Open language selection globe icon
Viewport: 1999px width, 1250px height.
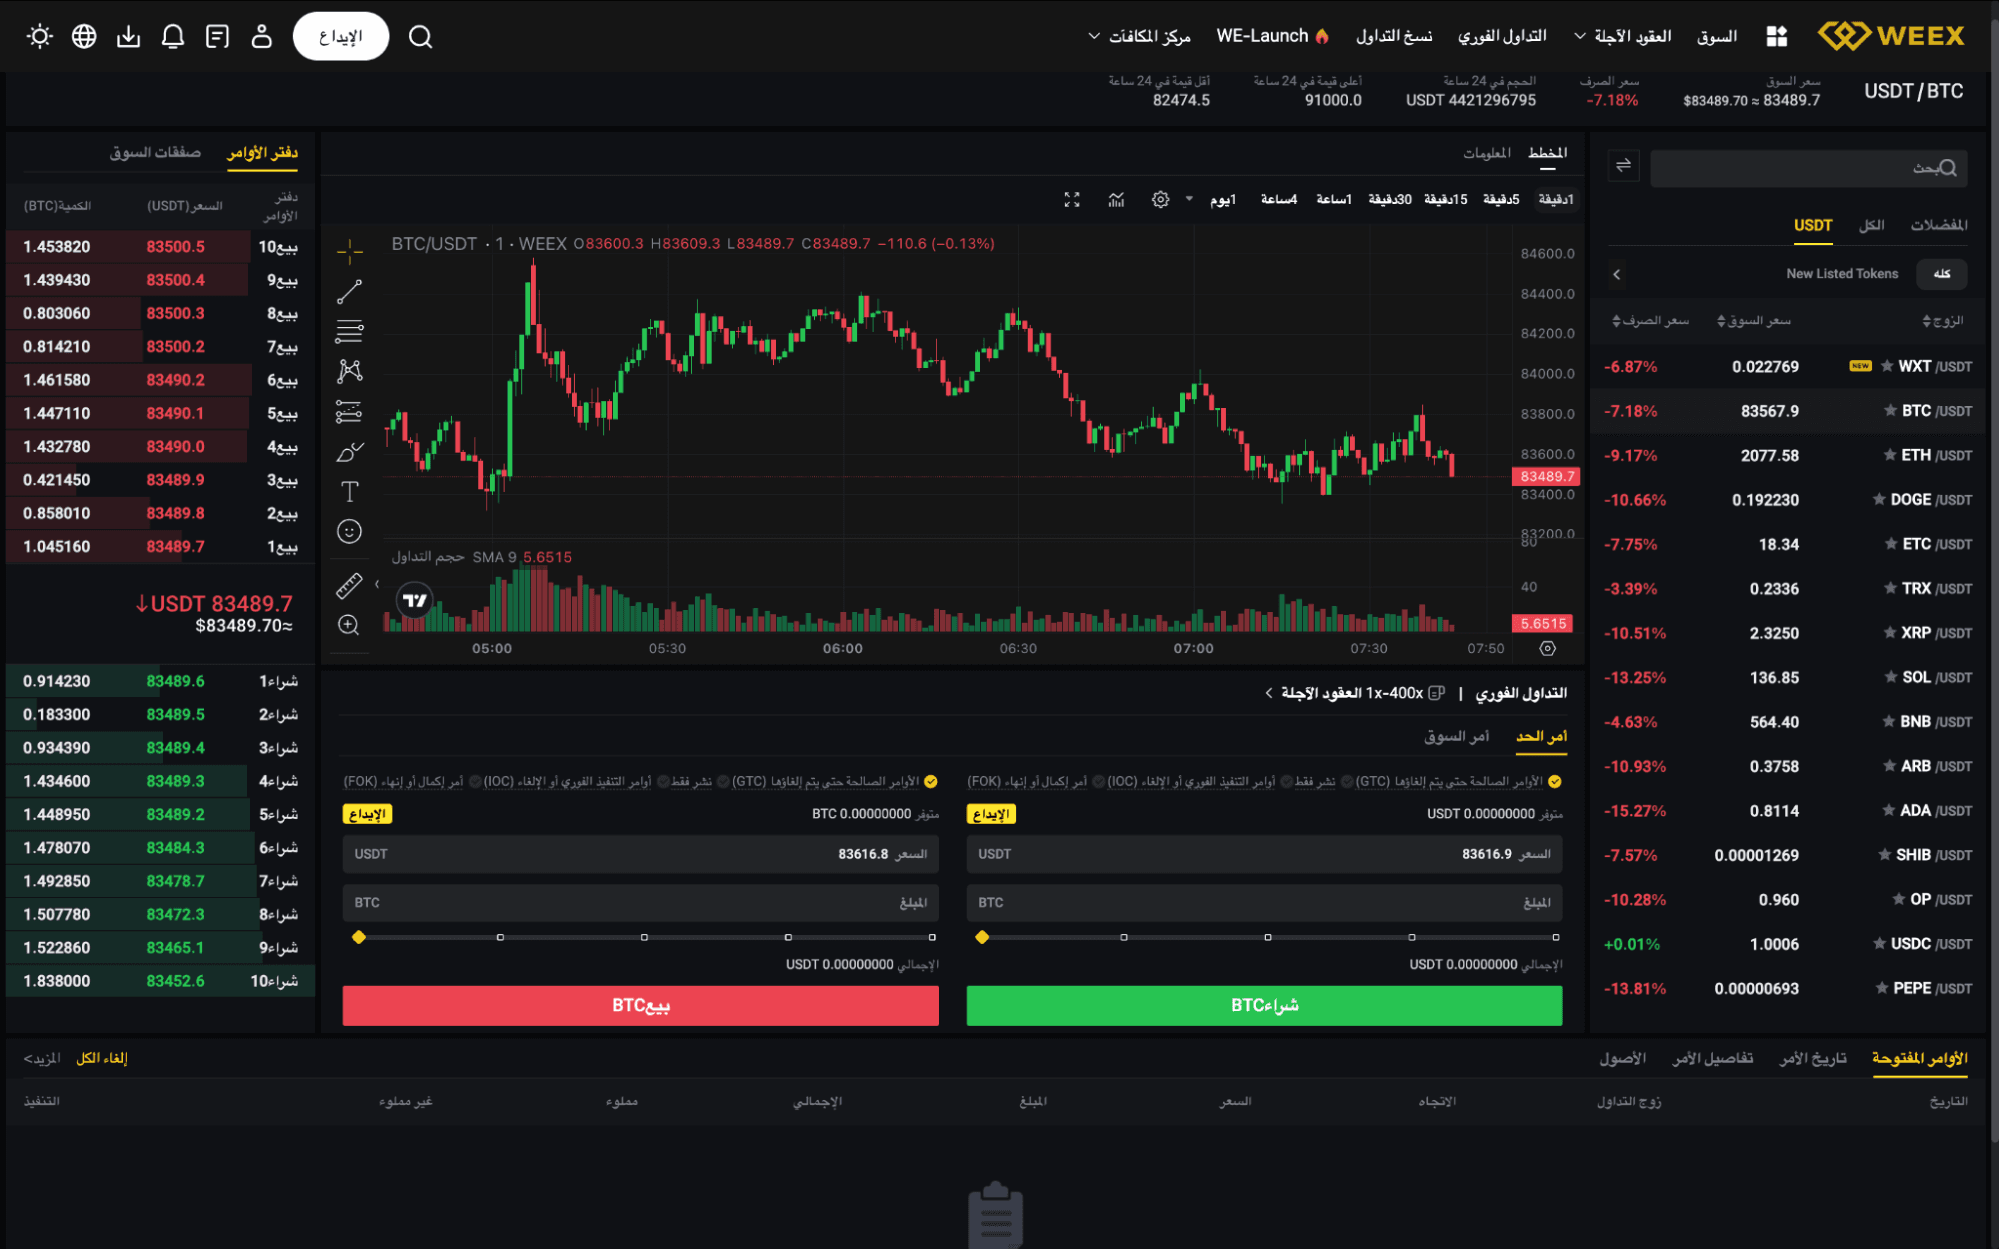tap(84, 37)
